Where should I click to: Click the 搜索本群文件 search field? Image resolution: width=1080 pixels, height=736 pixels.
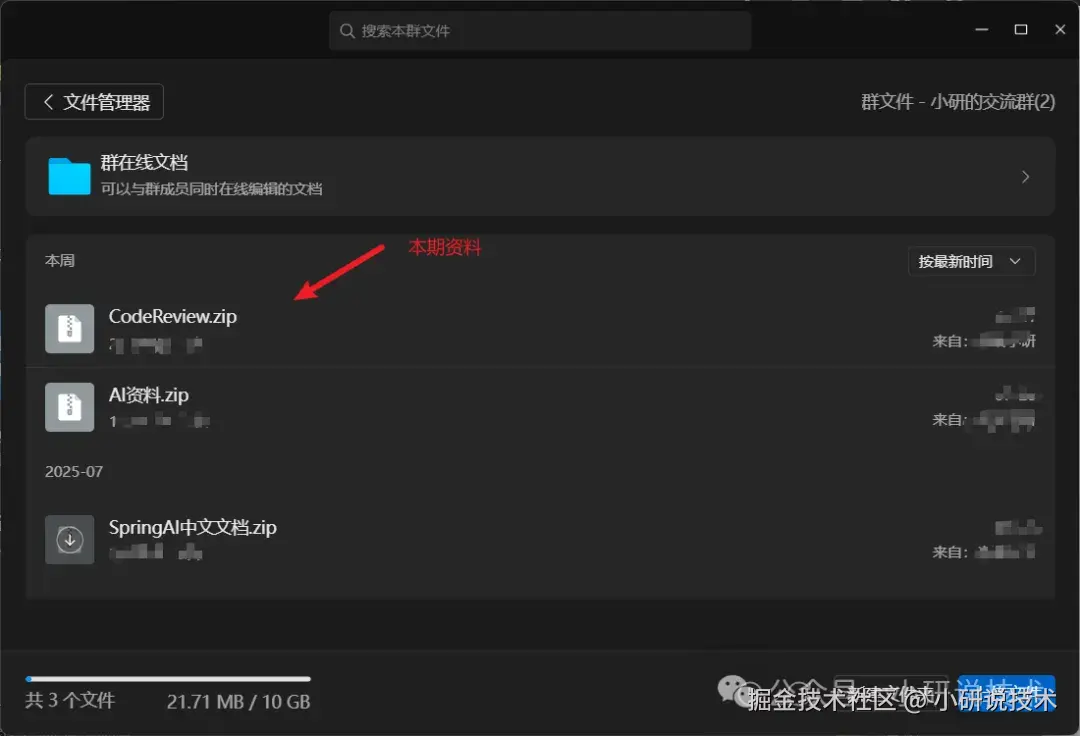click(x=540, y=31)
